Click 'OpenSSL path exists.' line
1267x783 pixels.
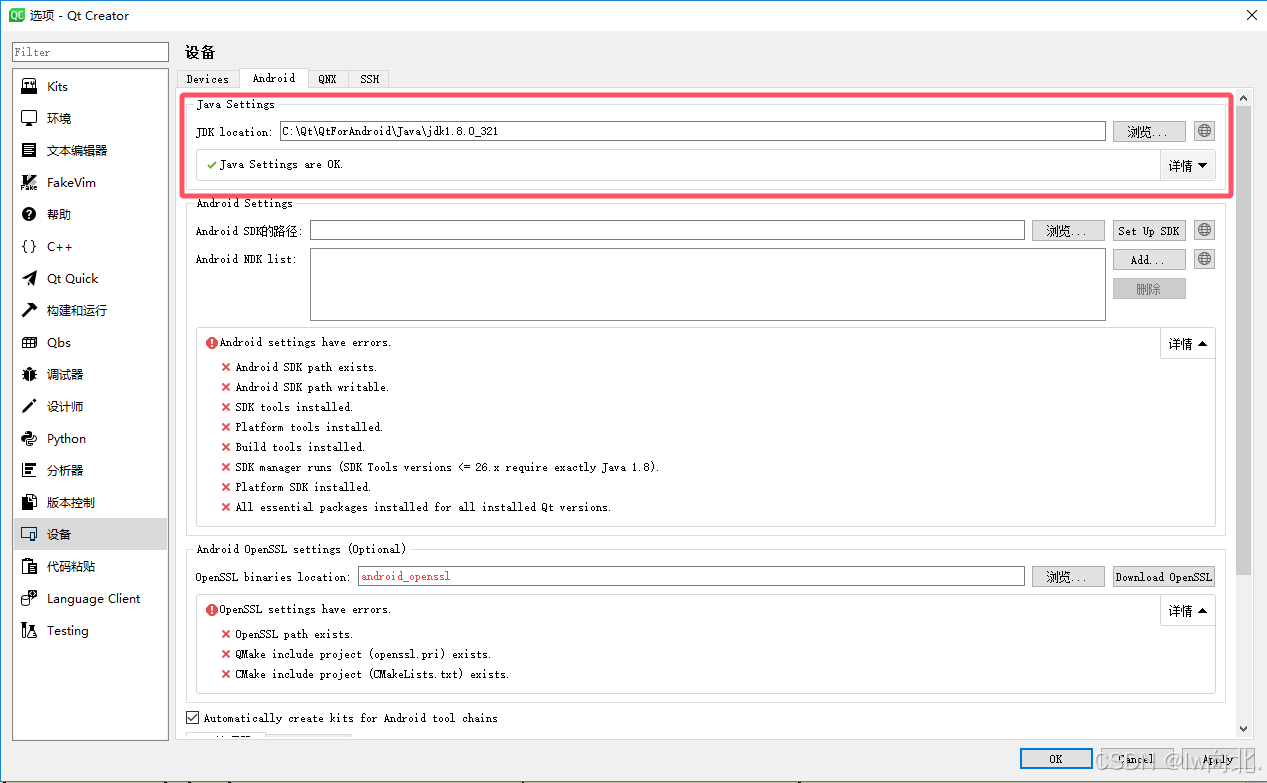click(x=294, y=634)
